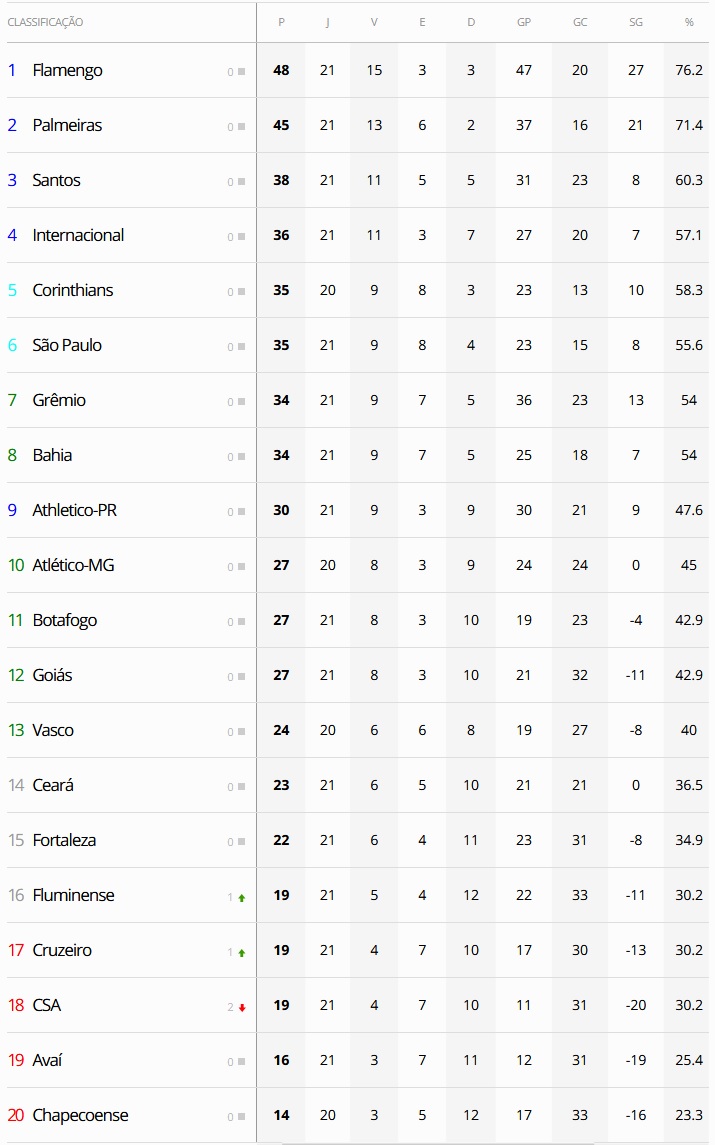Screen dimensions: 715x1145
Task: Click the gray no-change square beside Grêmio
Action: (x=241, y=402)
